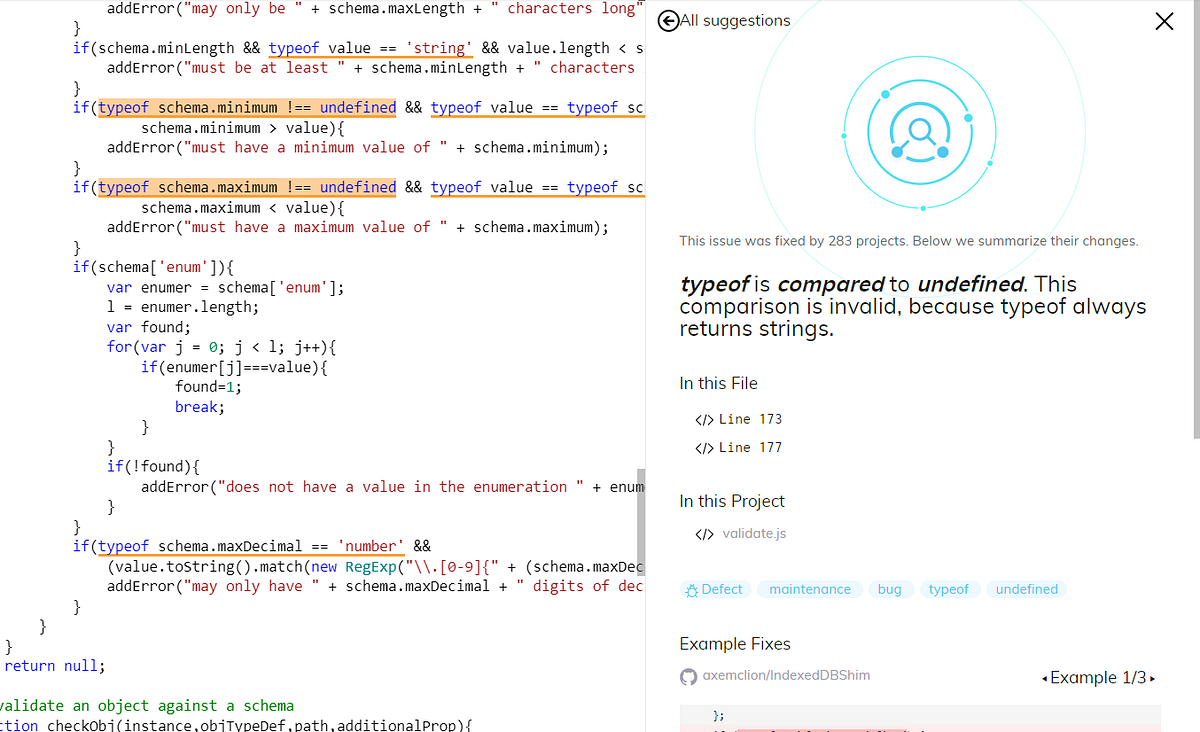Image resolution: width=1200 pixels, height=732 pixels.
Task: Click the underlined typeof schema.maxDecimal check
Action: [x=252, y=546]
